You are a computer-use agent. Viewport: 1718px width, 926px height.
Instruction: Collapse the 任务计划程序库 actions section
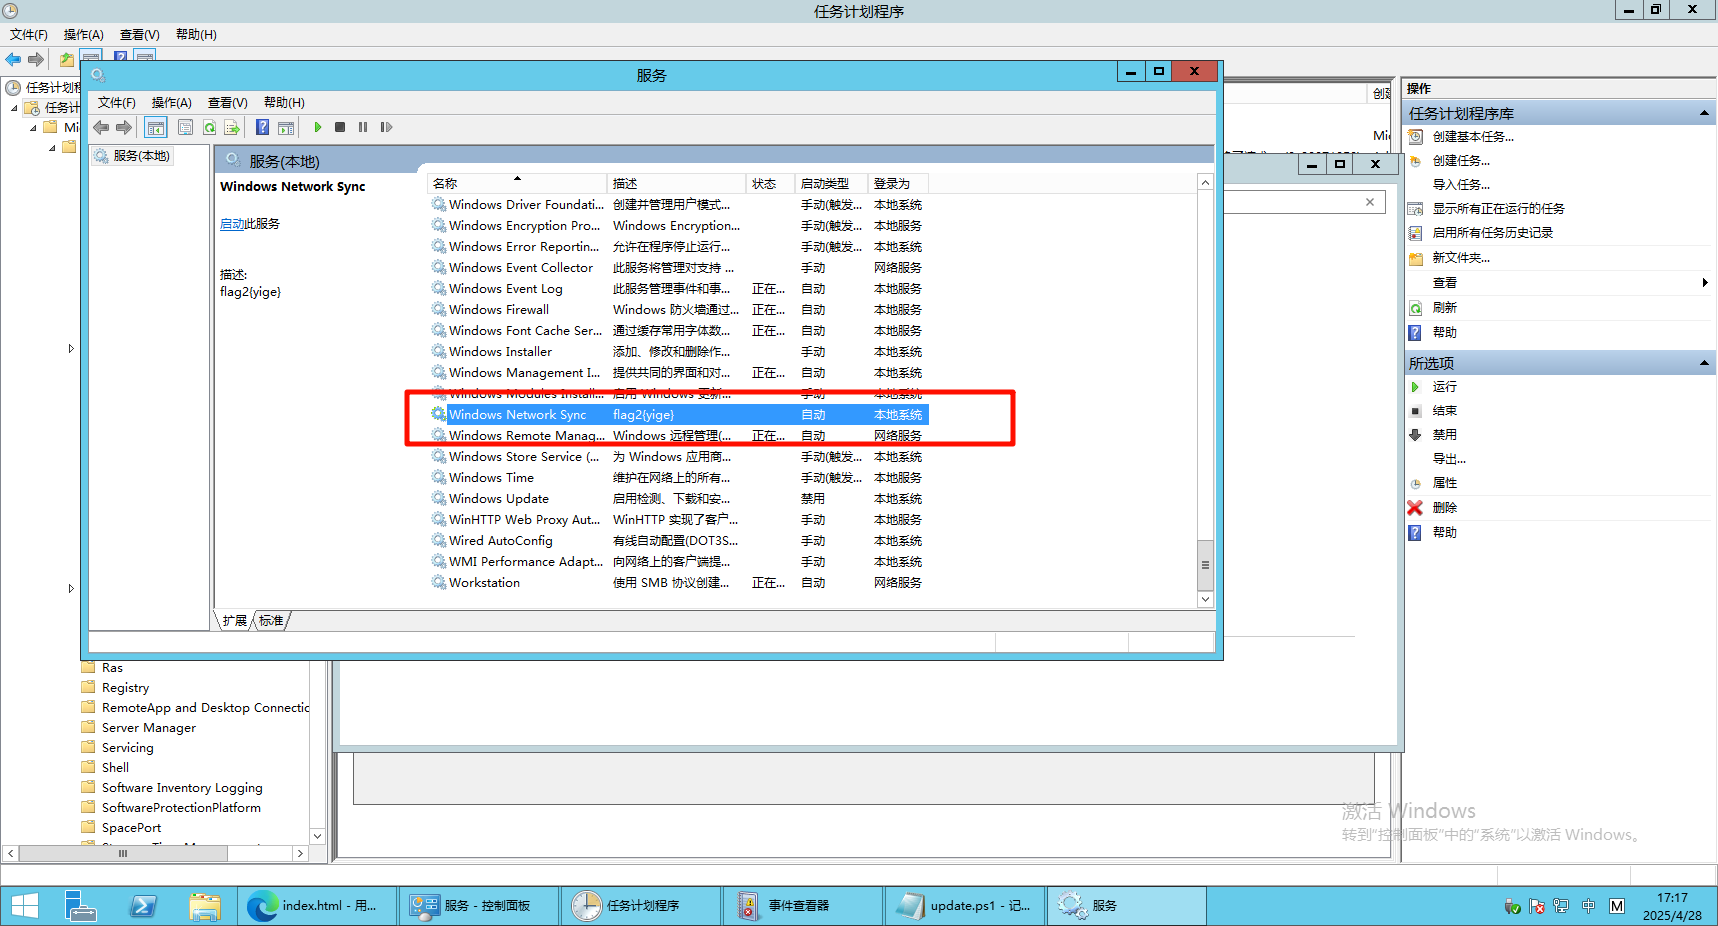click(1704, 113)
